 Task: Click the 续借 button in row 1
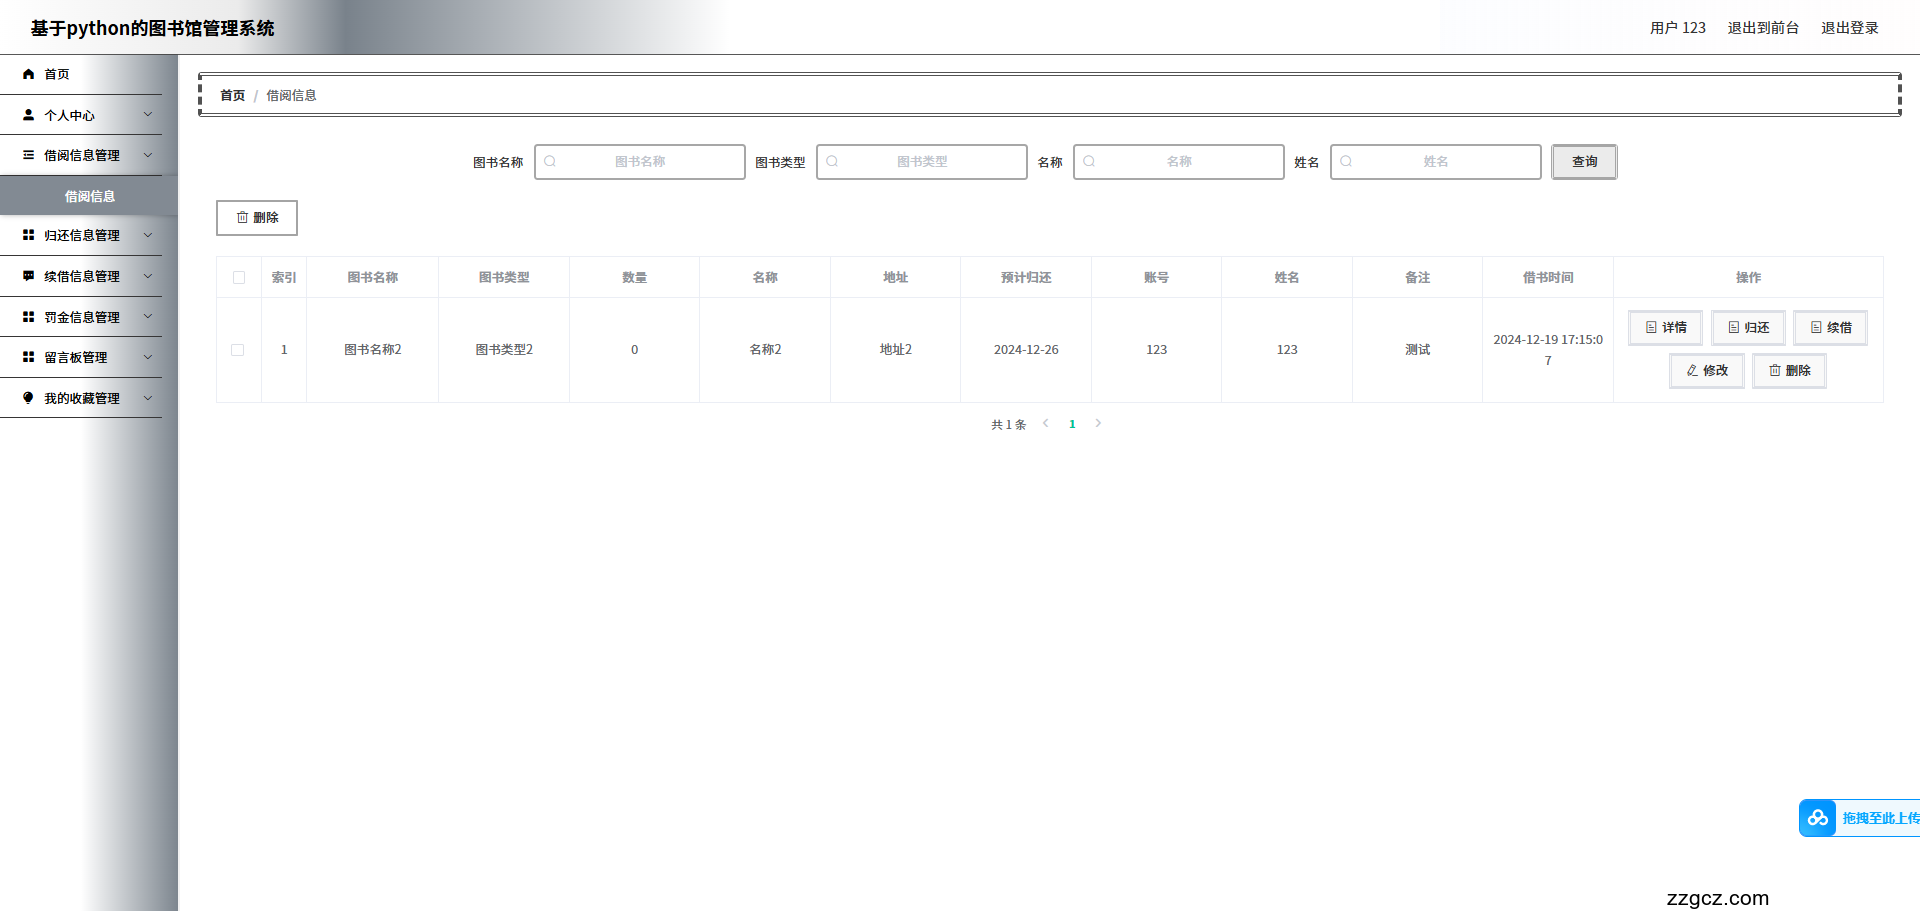point(1830,328)
